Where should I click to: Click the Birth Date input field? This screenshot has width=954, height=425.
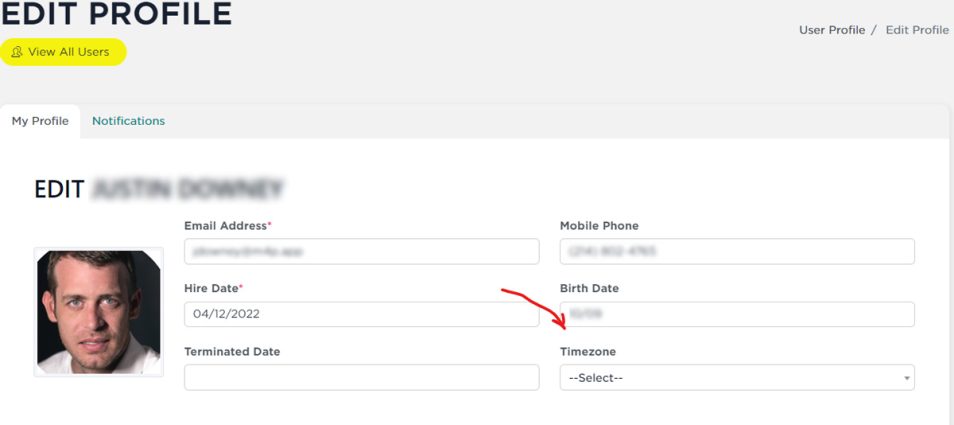pyautogui.click(x=737, y=314)
